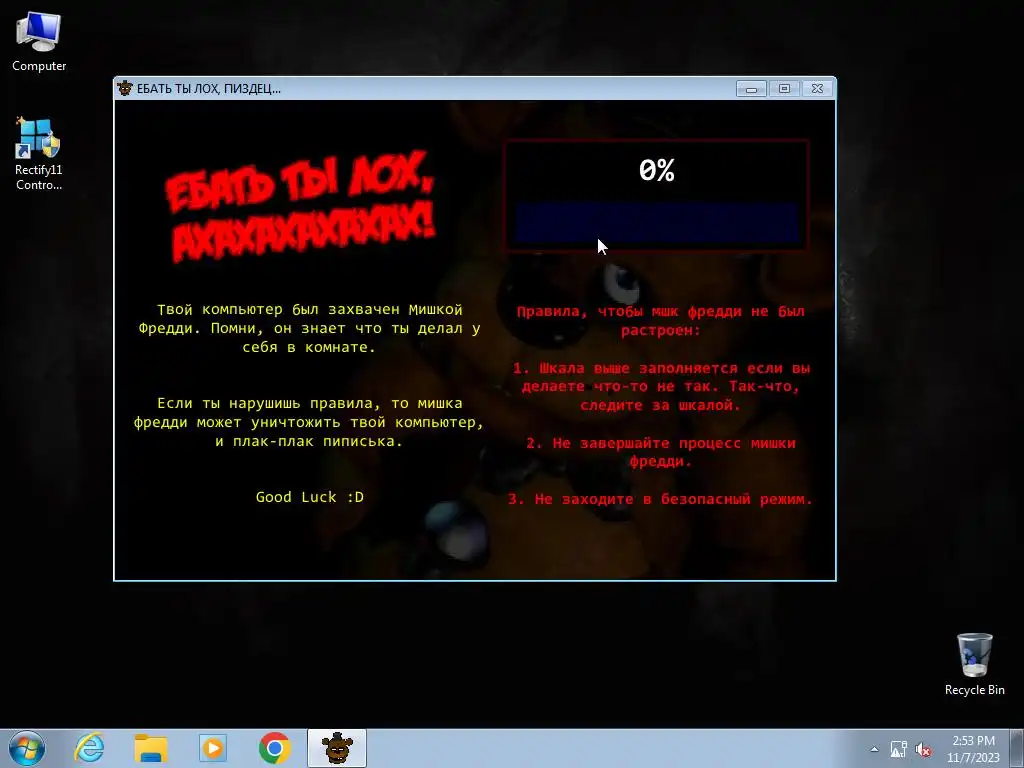Screen dimensions: 1024x768
Task: Click the red ЕБАТЬ ТЫ ЛОХ heading
Action: pyautogui.click(x=299, y=206)
